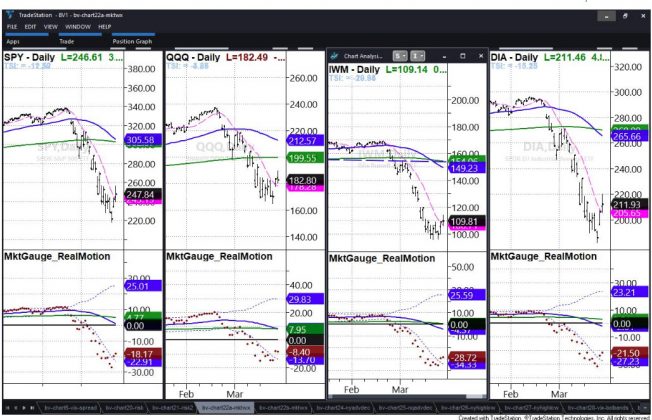Click the Chart Analysis window icon
The height and width of the screenshot is (420, 652).
[334, 56]
